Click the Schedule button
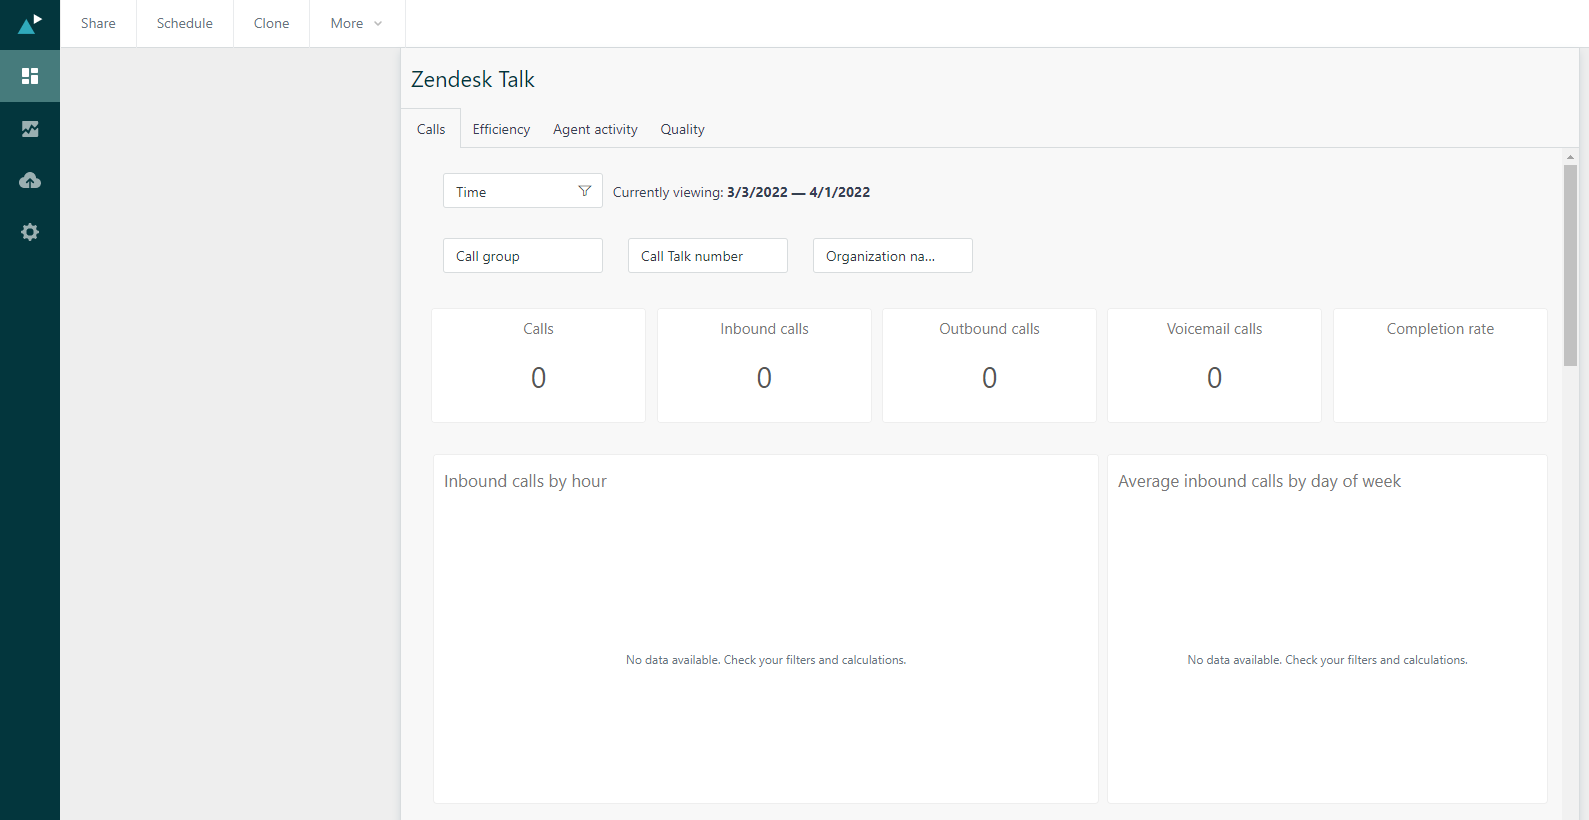The height and width of the screenshot is (820, 1589). [185, 23]
